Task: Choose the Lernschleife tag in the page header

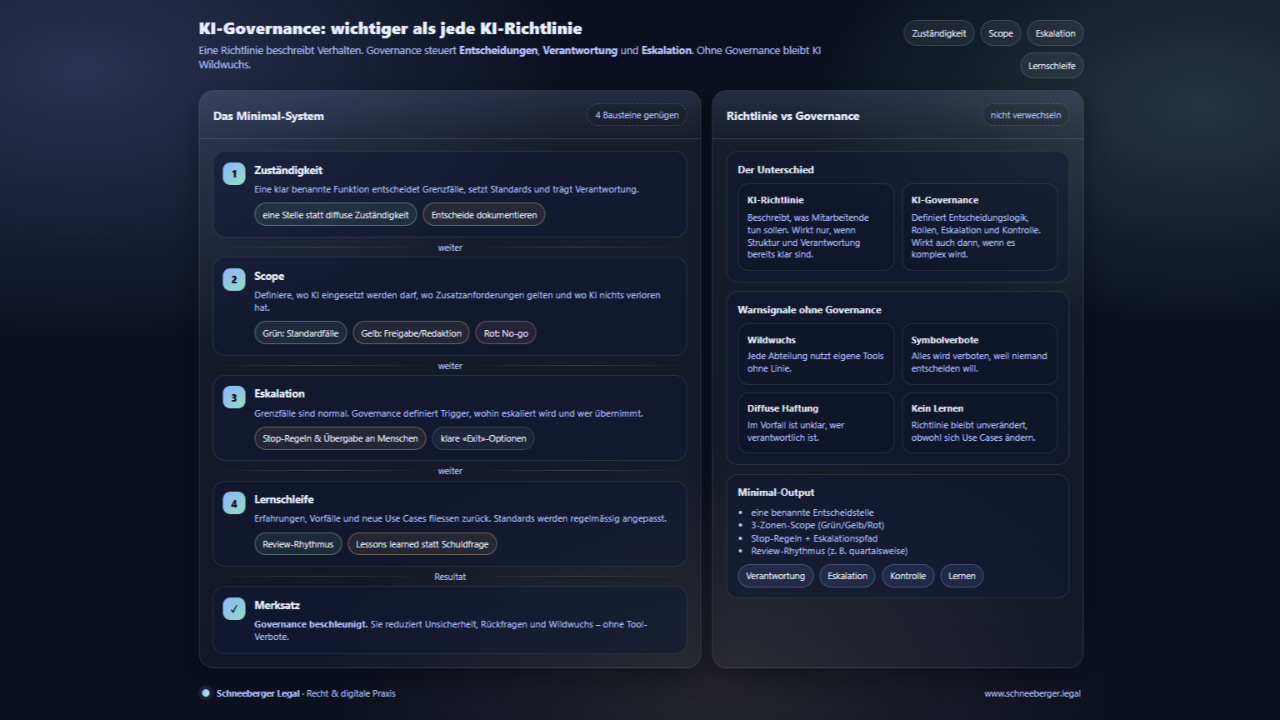Action: click(1052, 66)
